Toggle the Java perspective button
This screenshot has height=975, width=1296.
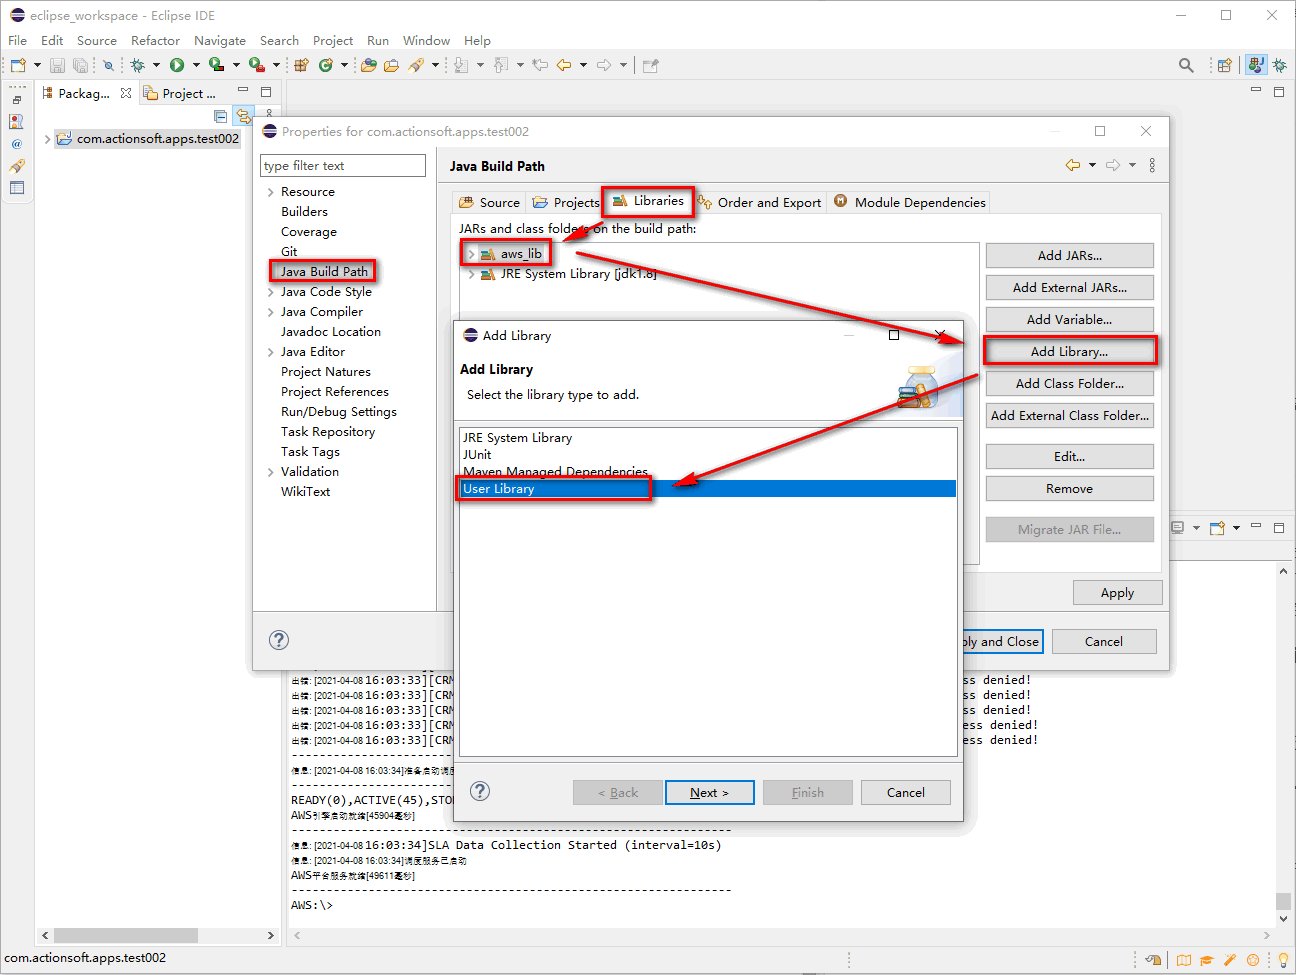tap(1256, 65)
